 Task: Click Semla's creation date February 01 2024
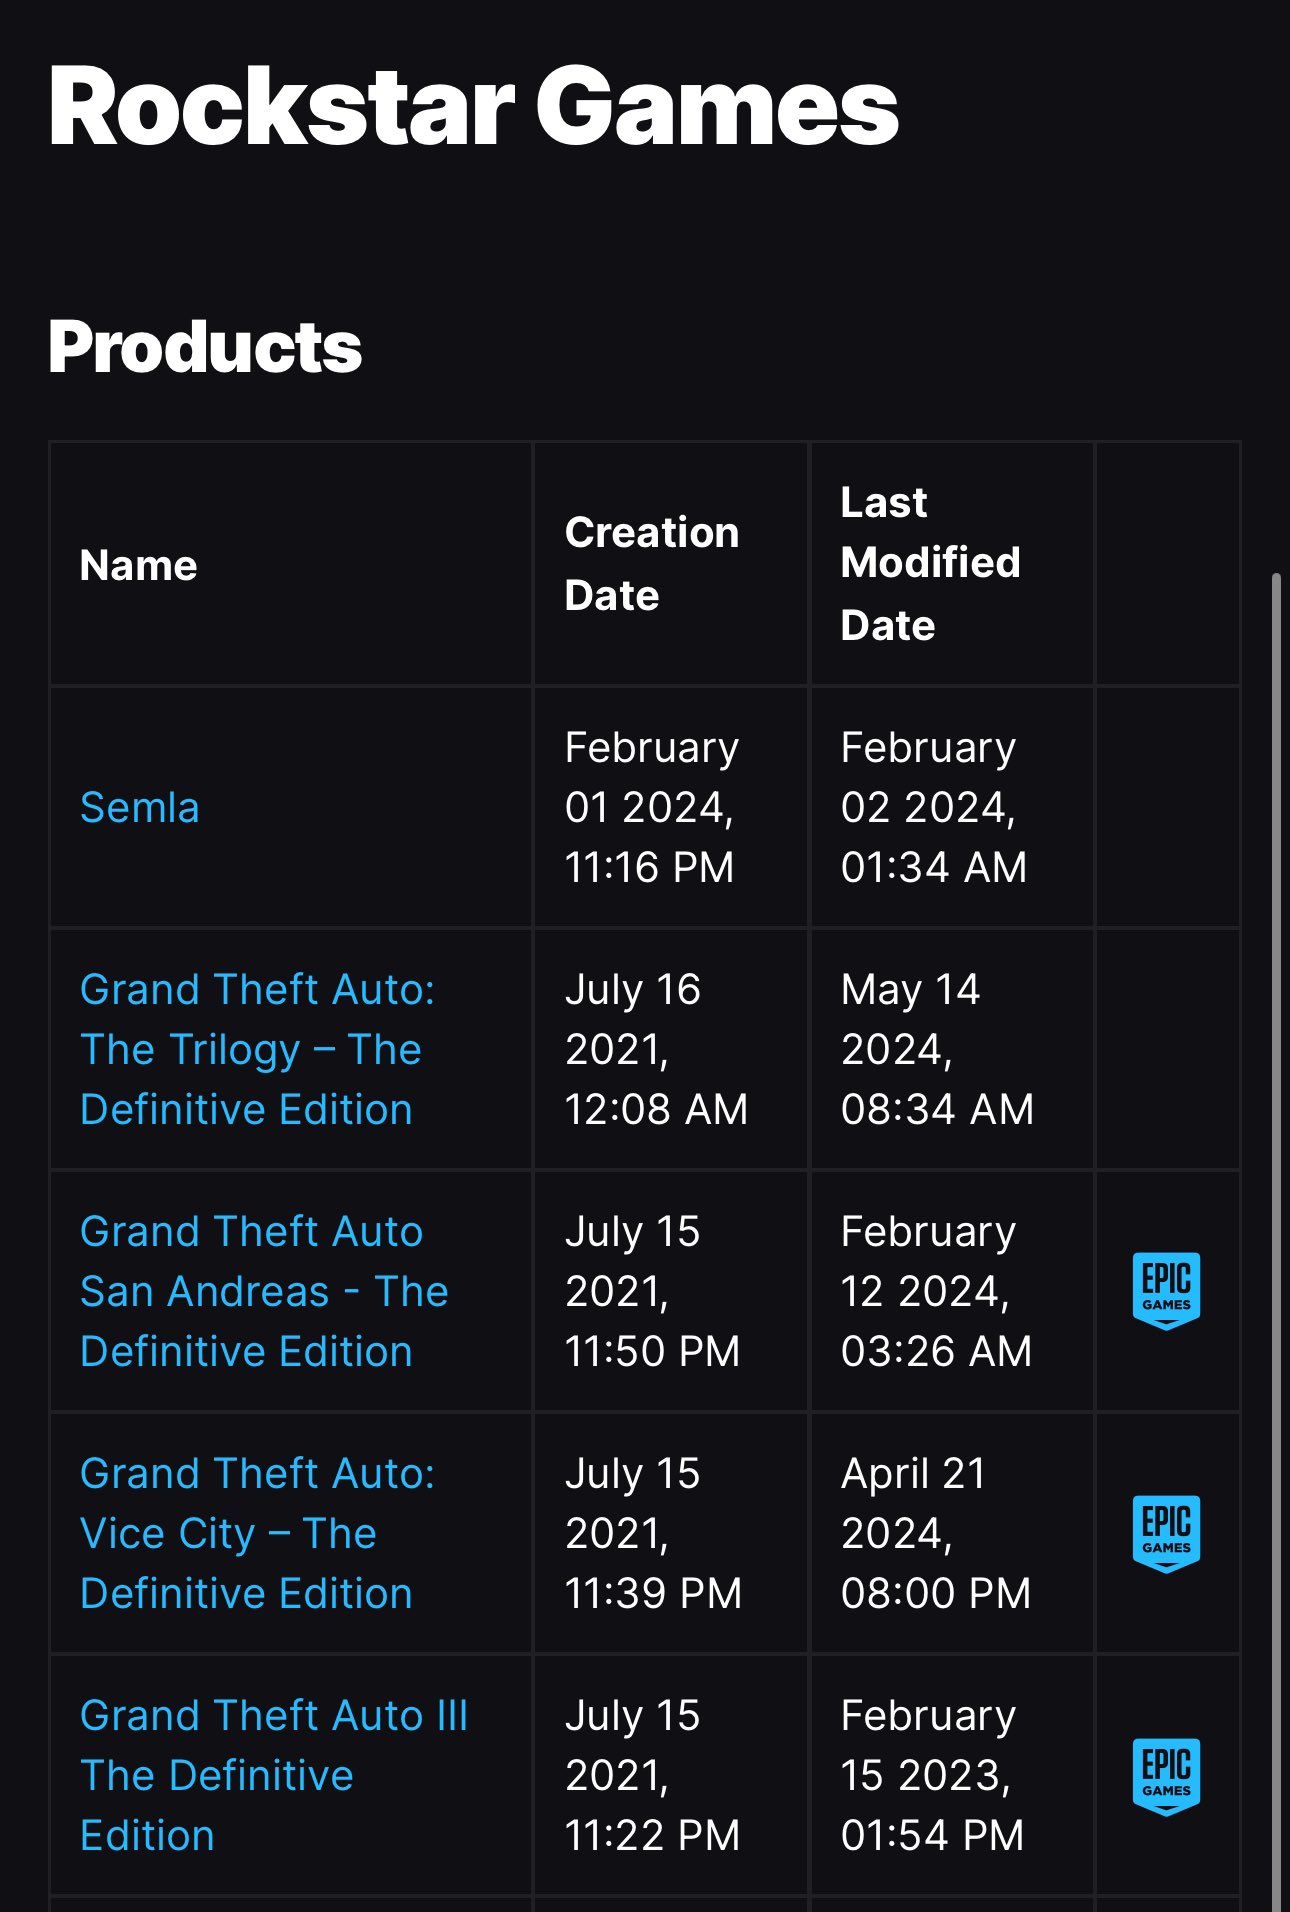[x=651, y=807]
